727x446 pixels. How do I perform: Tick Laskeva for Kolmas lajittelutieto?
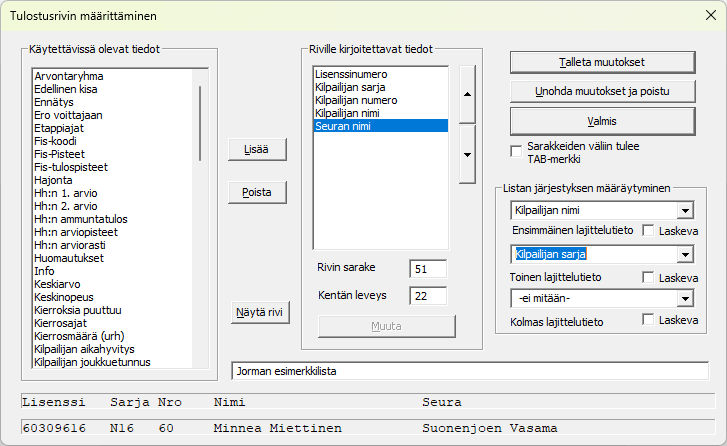649,320
